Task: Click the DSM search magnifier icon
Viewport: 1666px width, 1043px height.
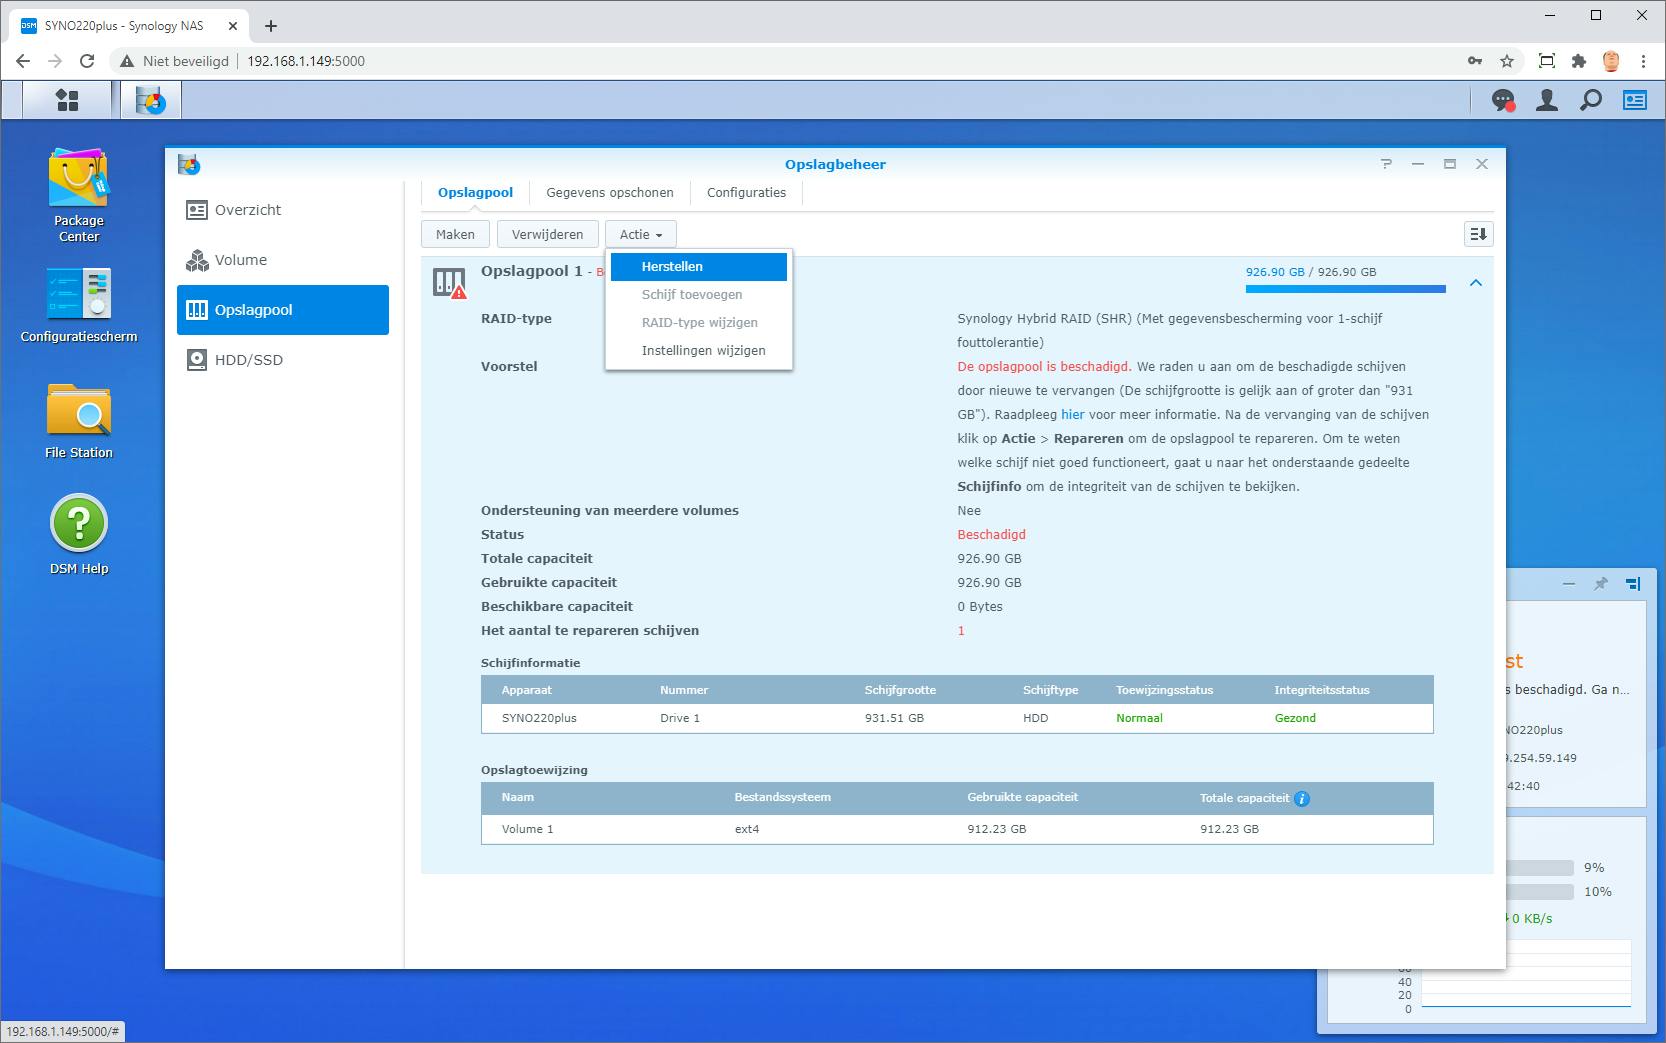Action: pyautogui.click(x=1591, y=100)
